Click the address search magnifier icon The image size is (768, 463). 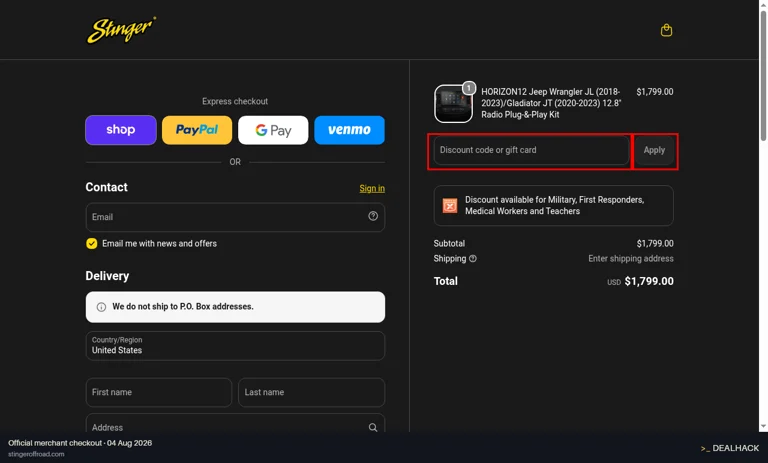pos(373,427)
